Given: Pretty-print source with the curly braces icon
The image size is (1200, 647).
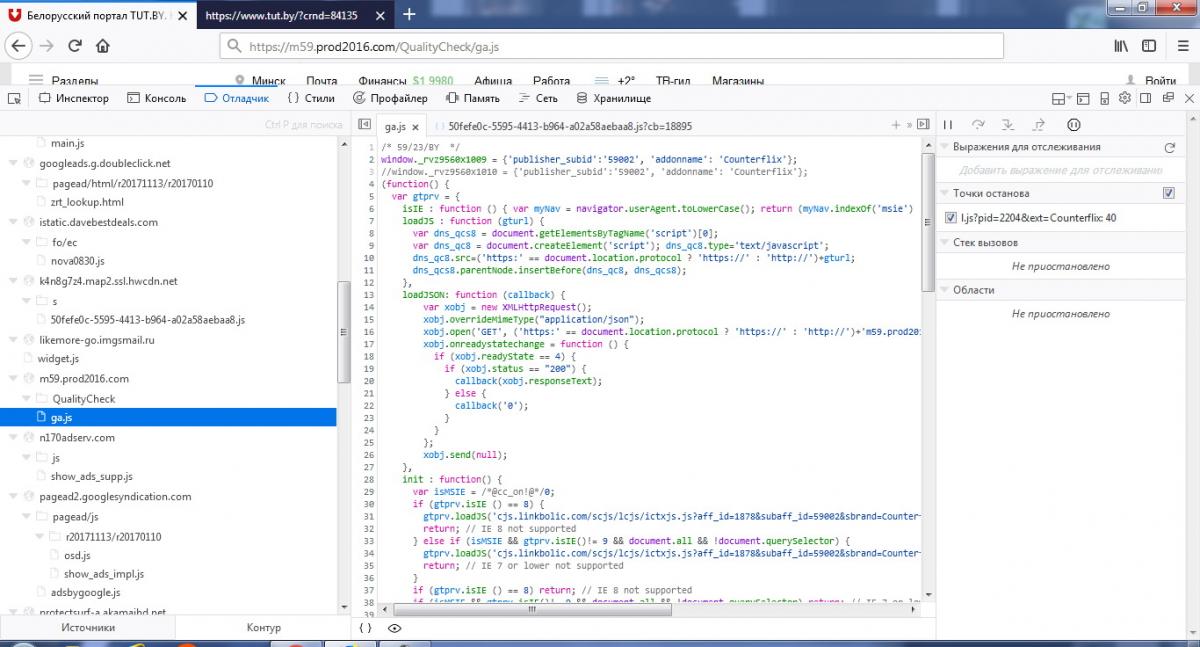Looking at the screenshot, I should pos(365,628).
